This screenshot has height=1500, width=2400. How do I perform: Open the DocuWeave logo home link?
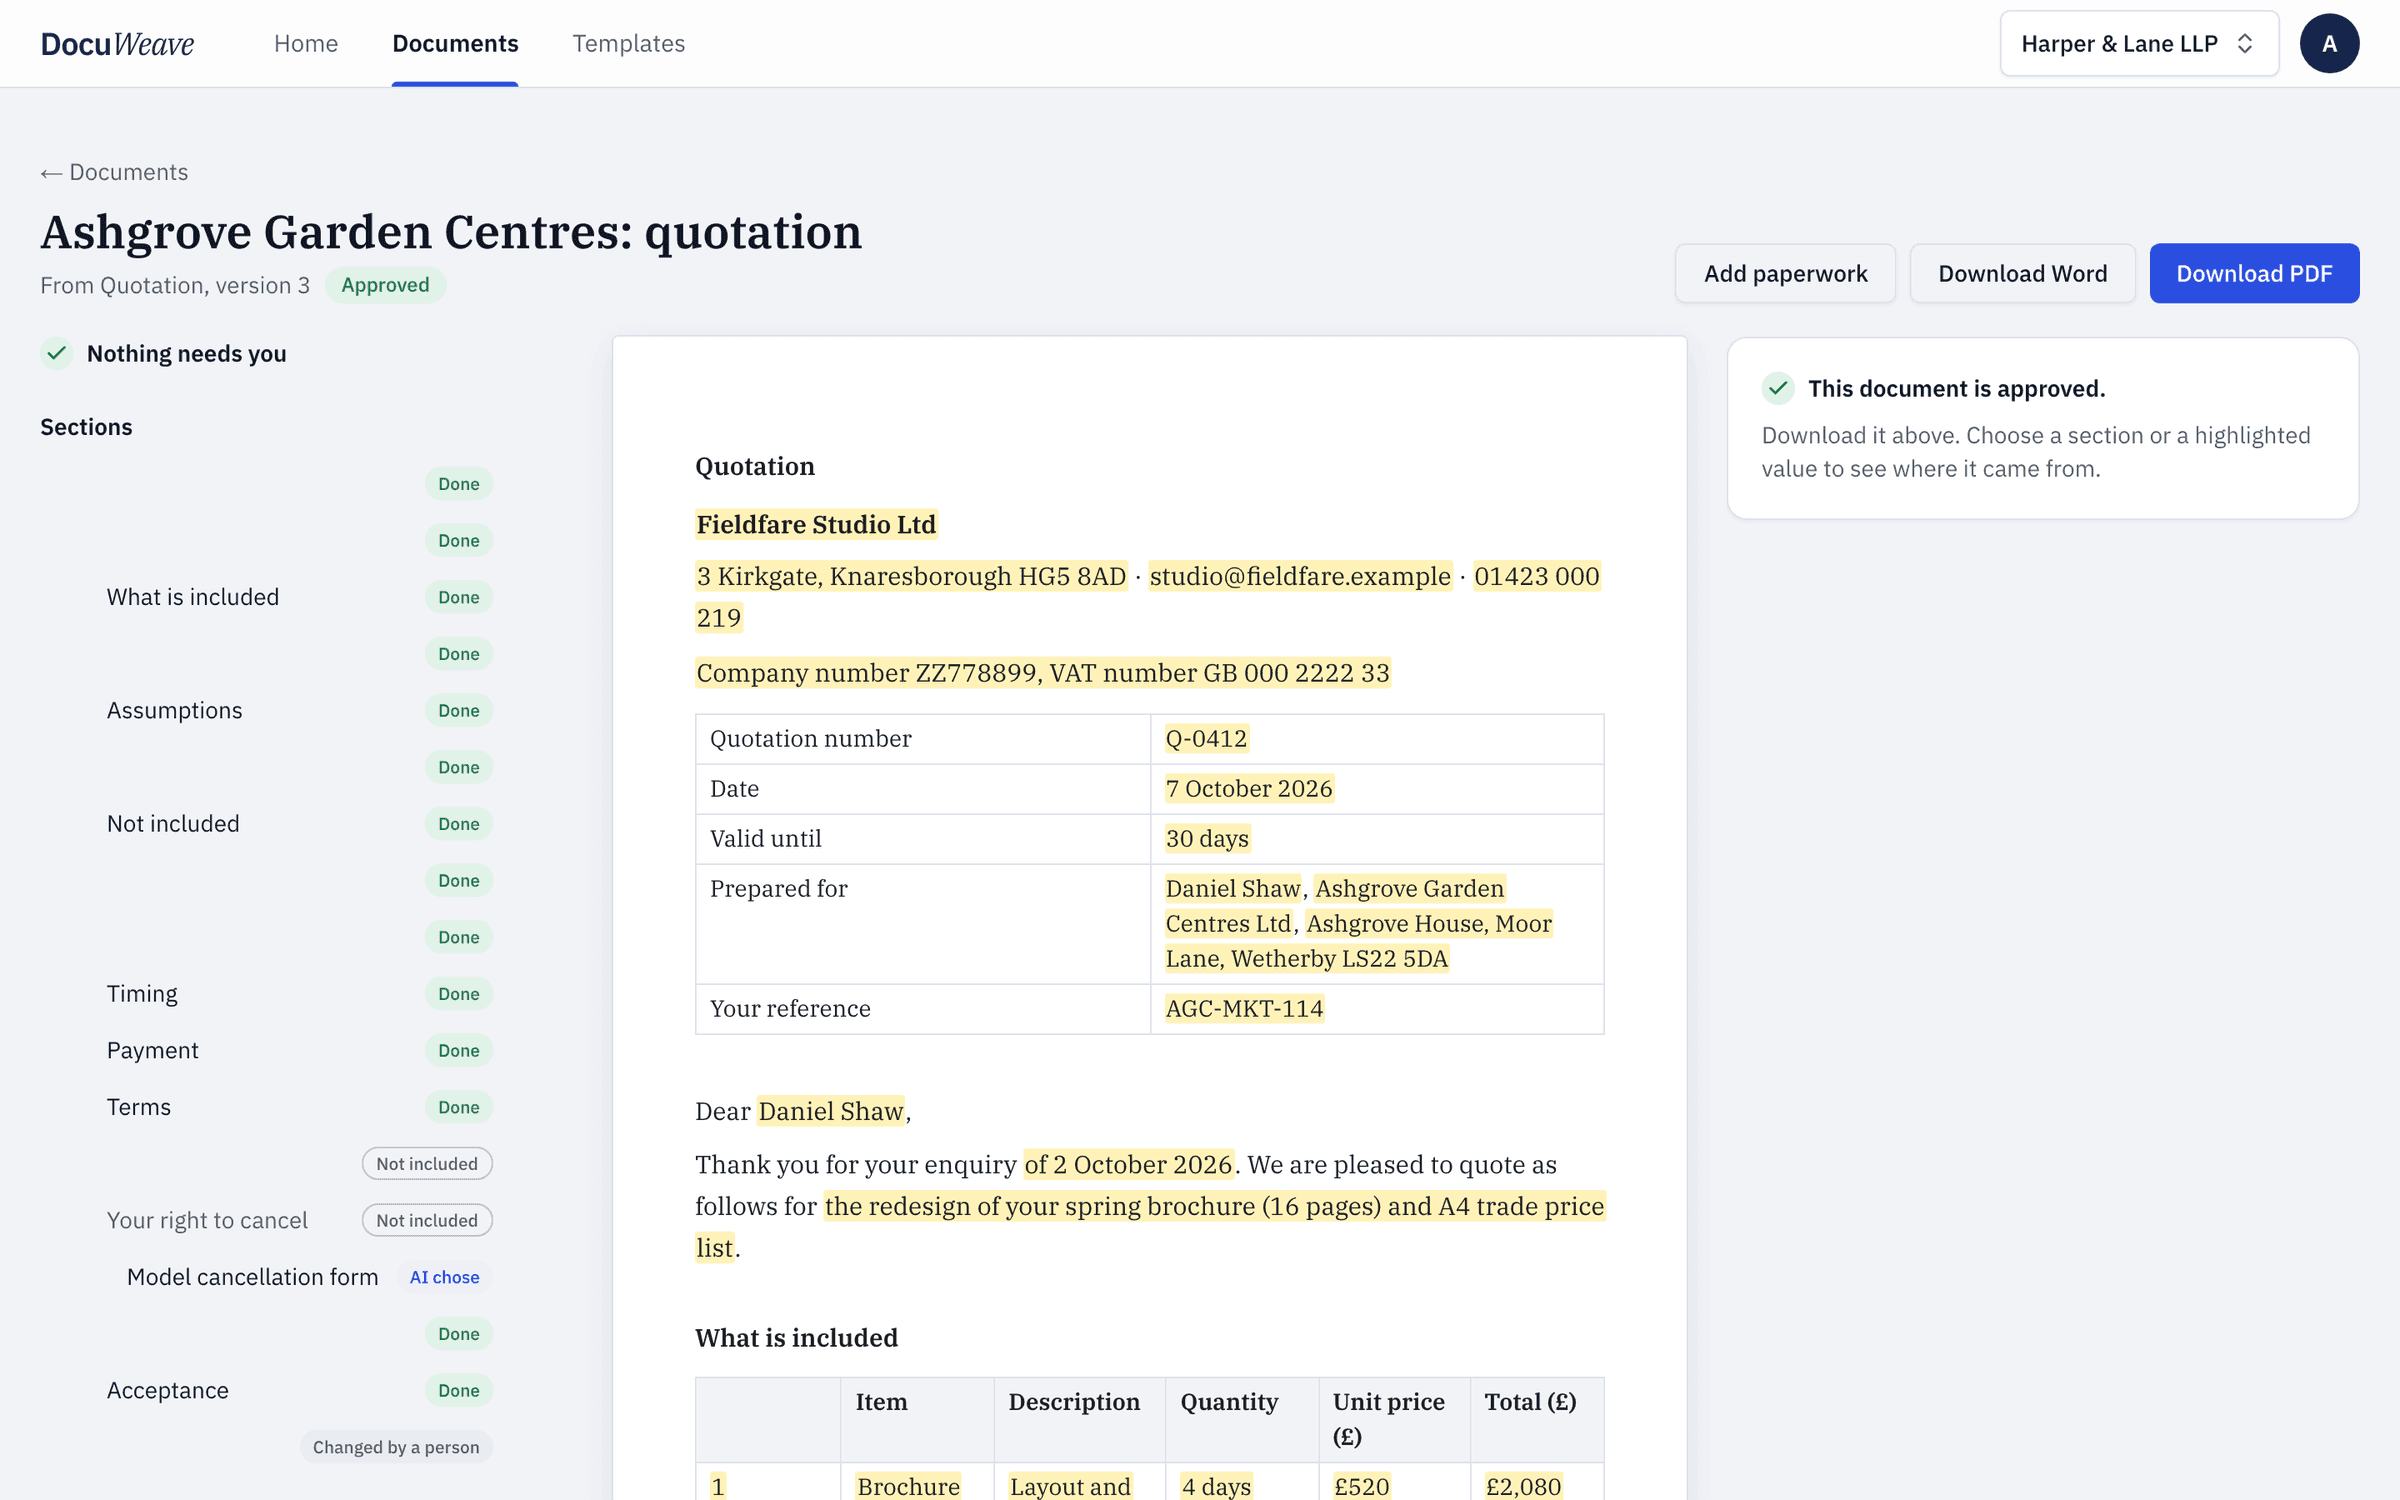[x=117, y=43]
